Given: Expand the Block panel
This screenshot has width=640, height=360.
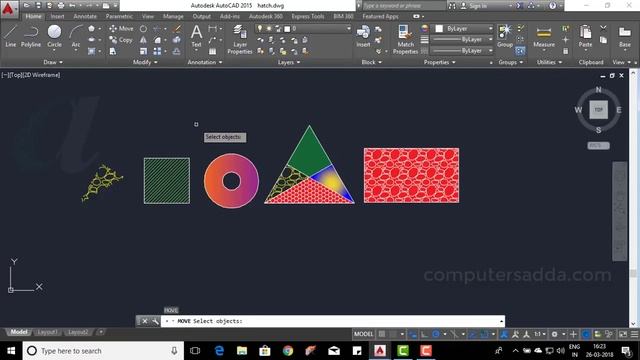Looking at the screenshot, I should click(371, 62).
